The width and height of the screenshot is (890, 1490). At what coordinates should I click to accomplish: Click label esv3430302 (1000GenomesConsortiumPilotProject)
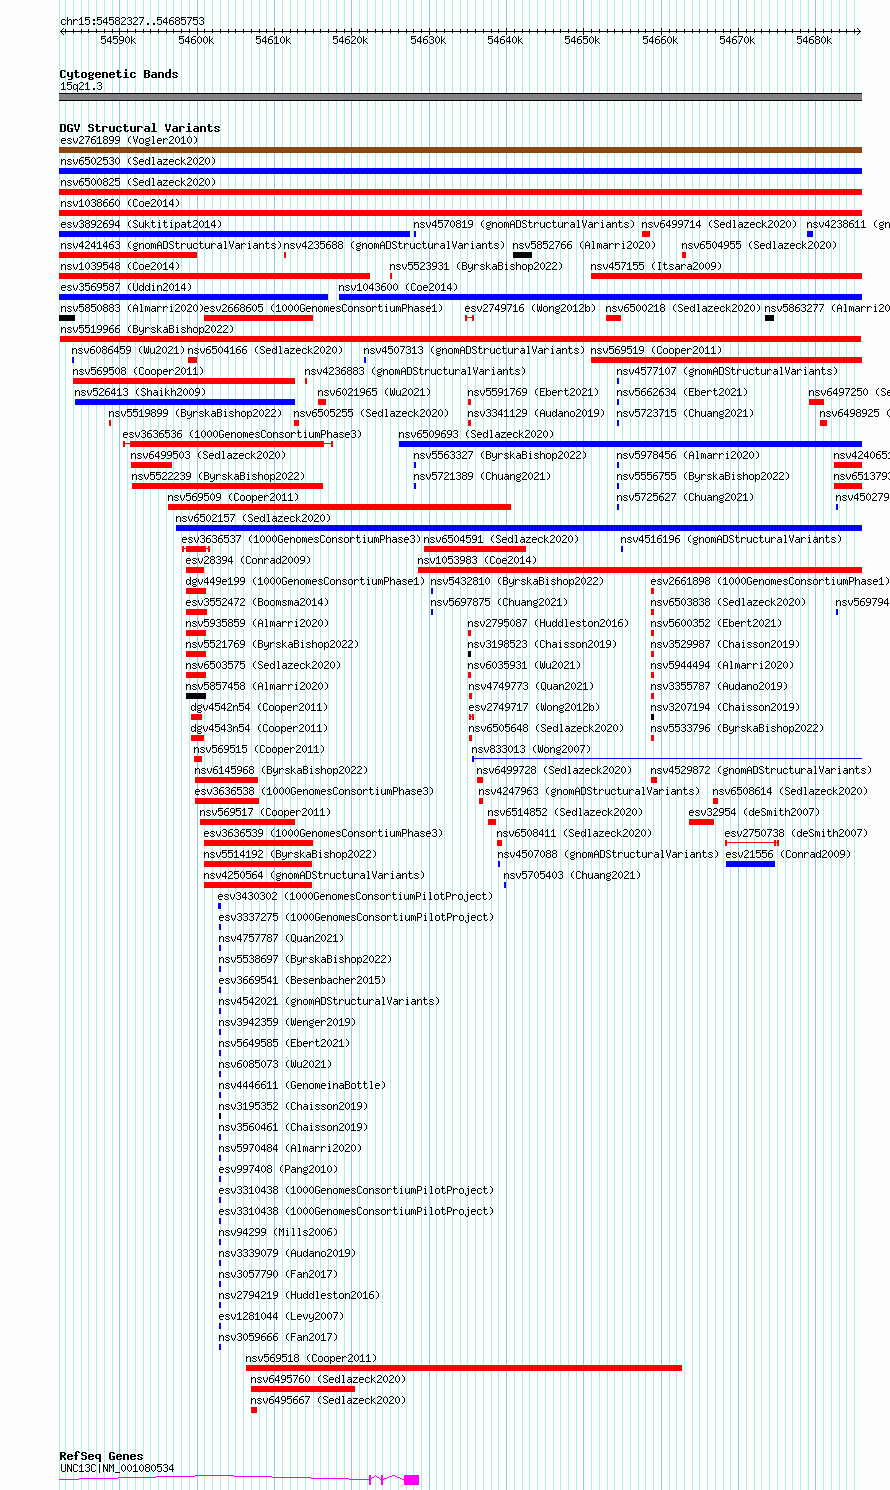click(355, 896)
